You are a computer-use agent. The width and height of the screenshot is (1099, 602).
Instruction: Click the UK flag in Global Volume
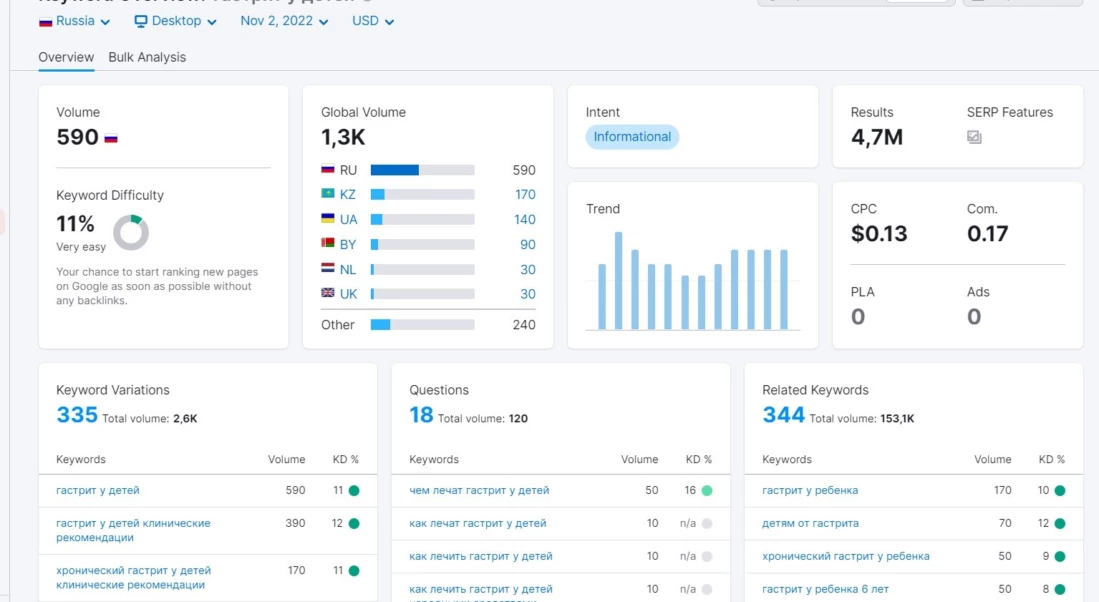(x=327, y=294)
